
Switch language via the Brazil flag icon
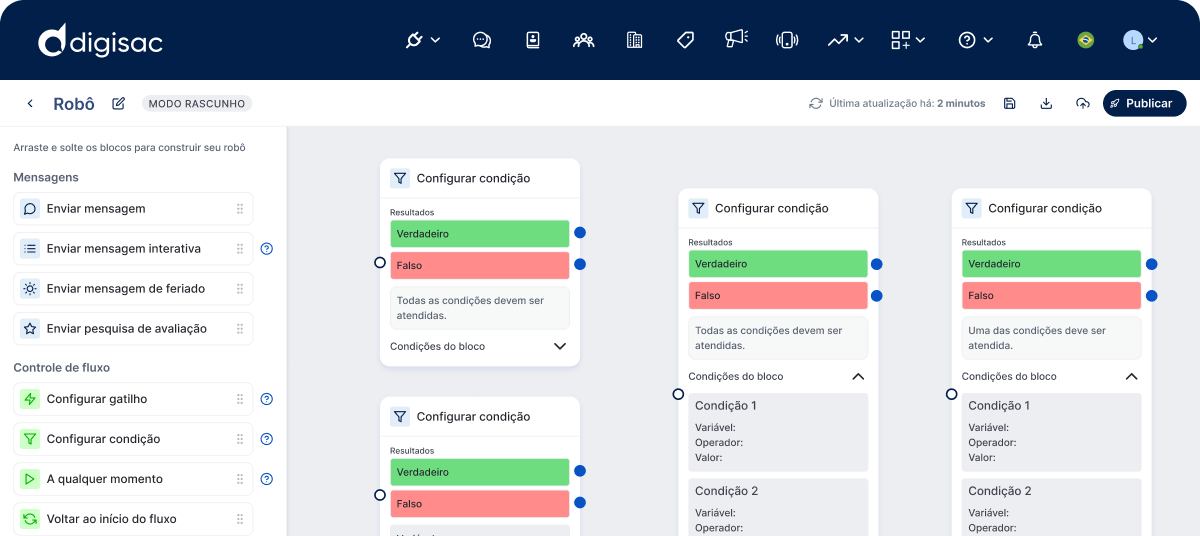(1085, 40)
